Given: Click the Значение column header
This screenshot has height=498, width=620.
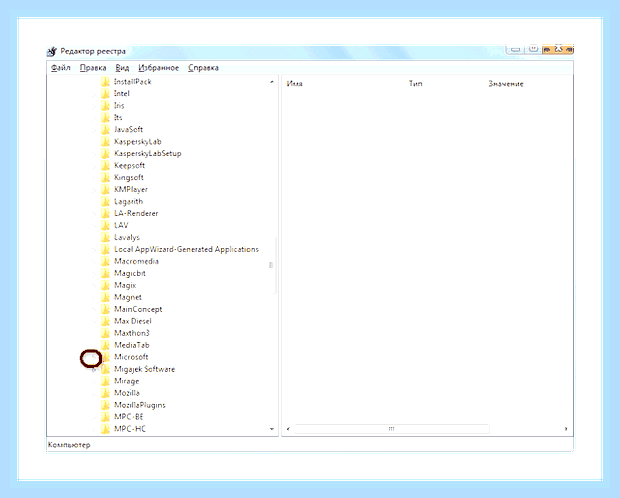Looking at the screenshot, I should (x=506, y=83).
